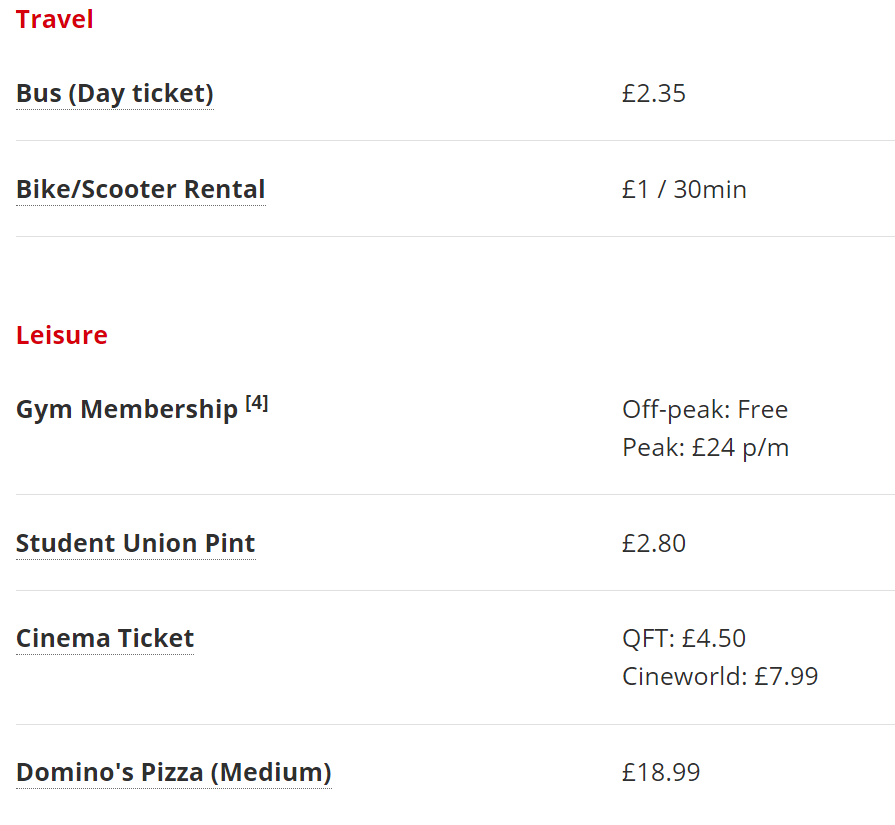Click the Travel section heading
895x825 pixels.
click(x=54, y=19)
